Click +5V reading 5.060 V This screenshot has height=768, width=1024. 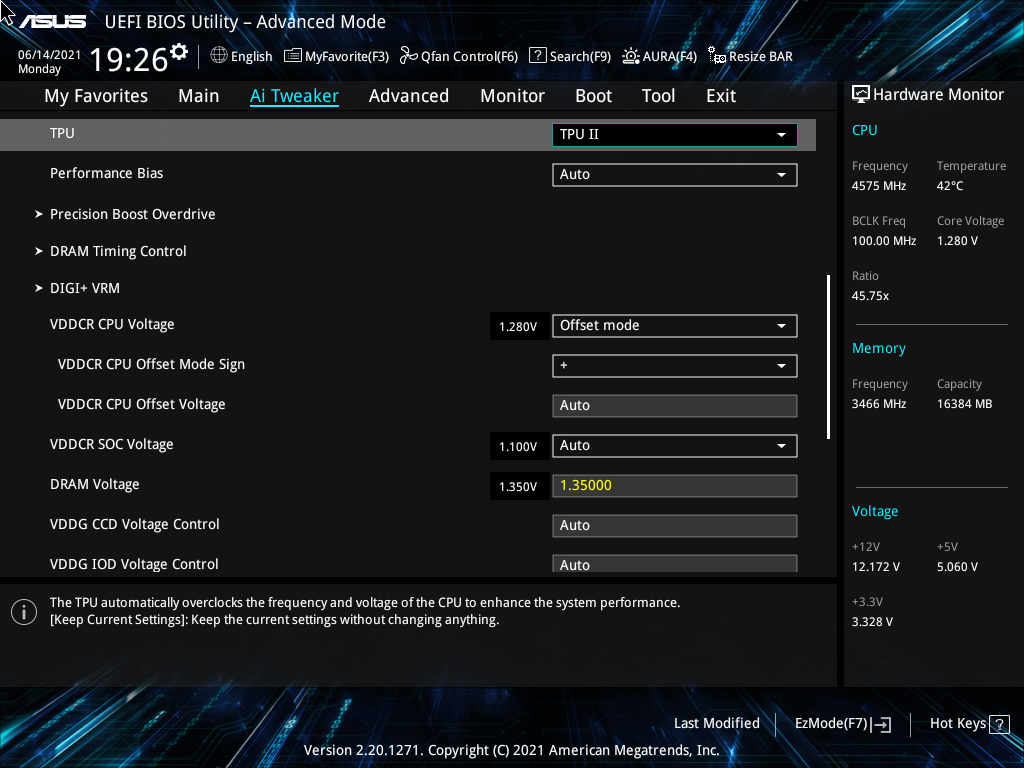coord(957,567)
